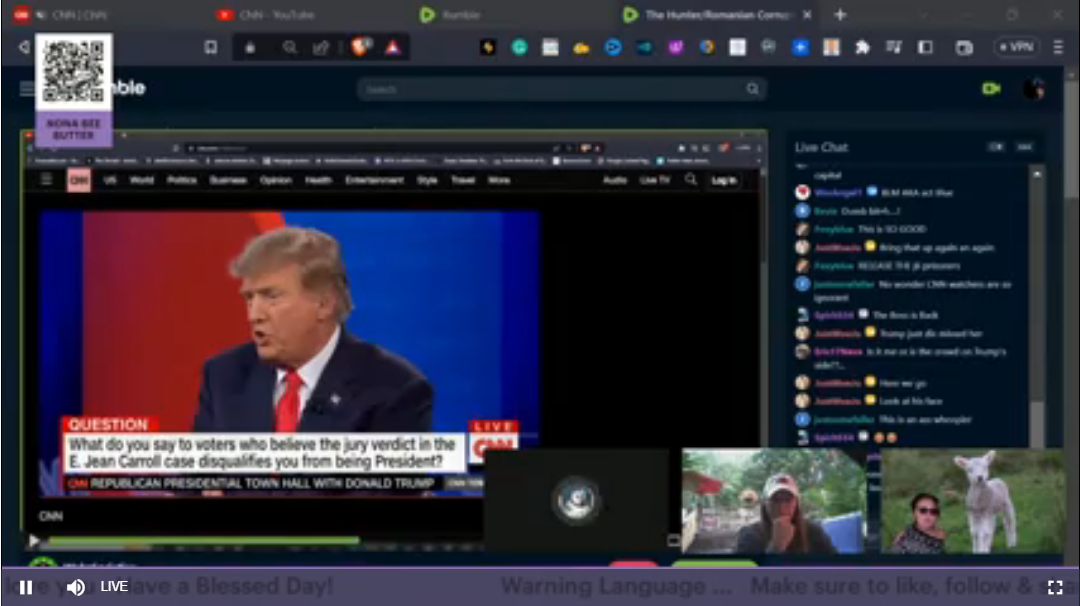Click the Rumble search field
The width and height of the screenshot is (1080, 606).
point(561,89)
